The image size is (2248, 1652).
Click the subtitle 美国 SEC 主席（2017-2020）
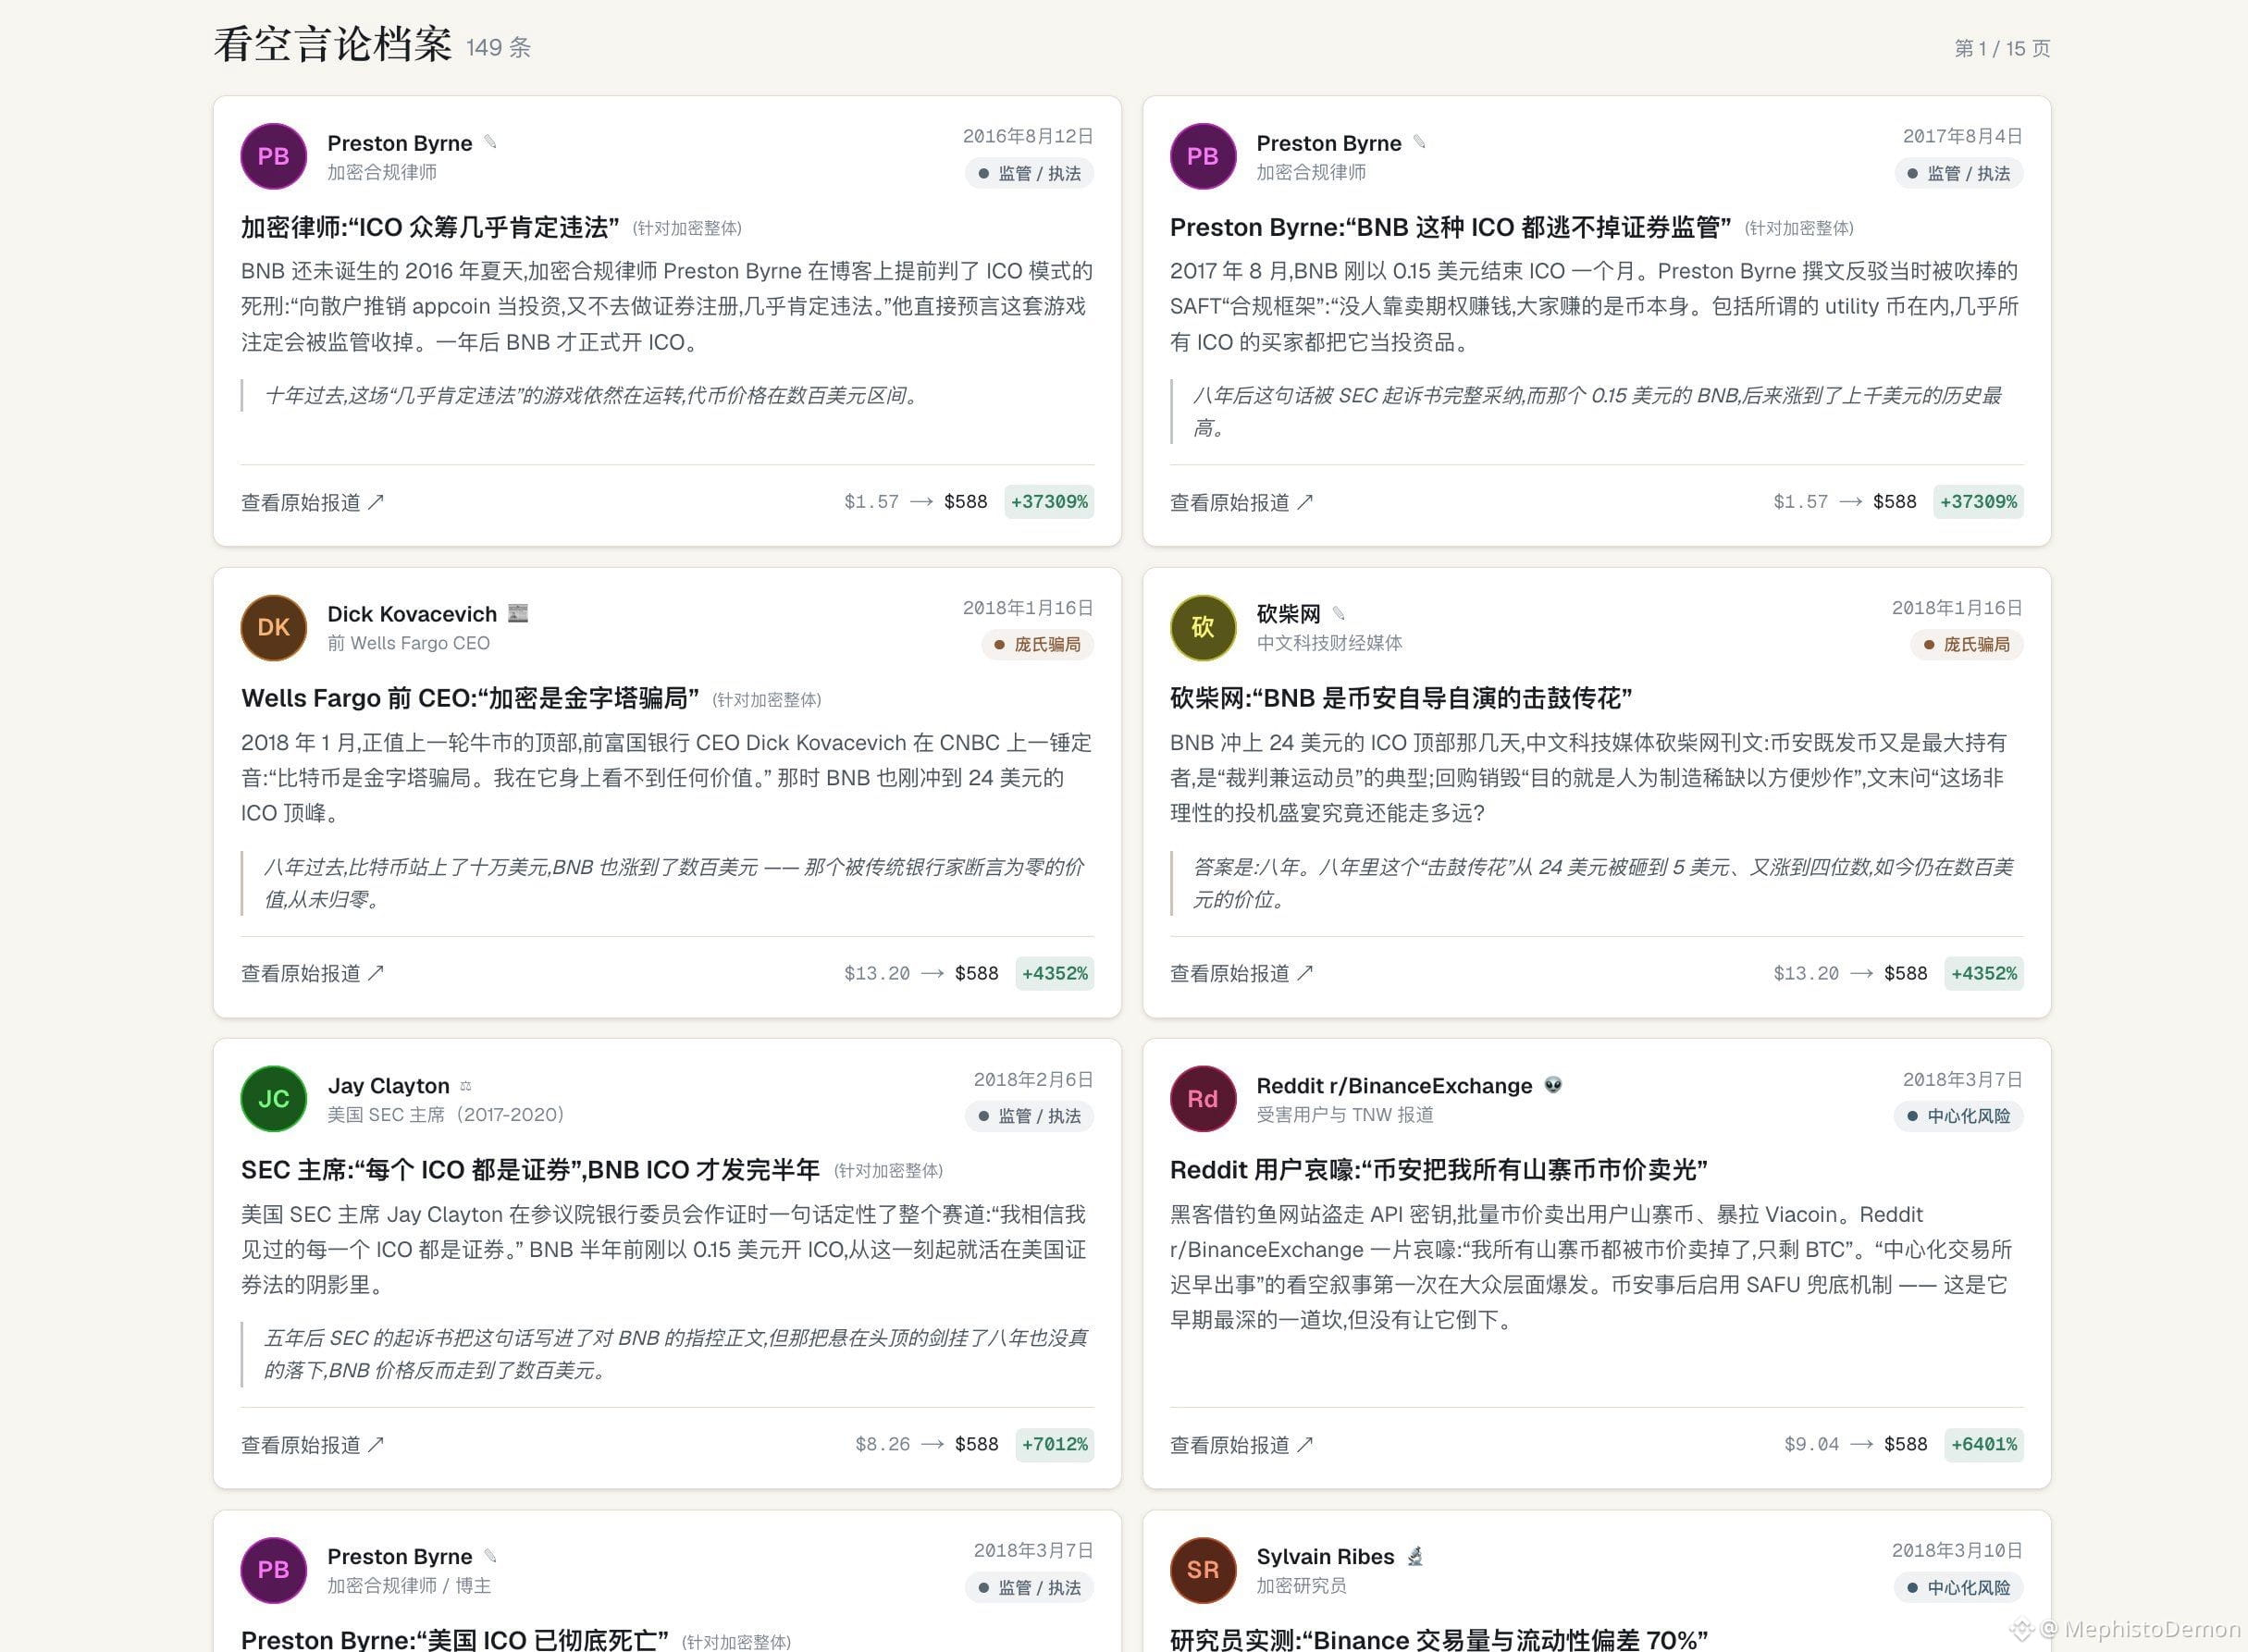(x=446, y=1114)
